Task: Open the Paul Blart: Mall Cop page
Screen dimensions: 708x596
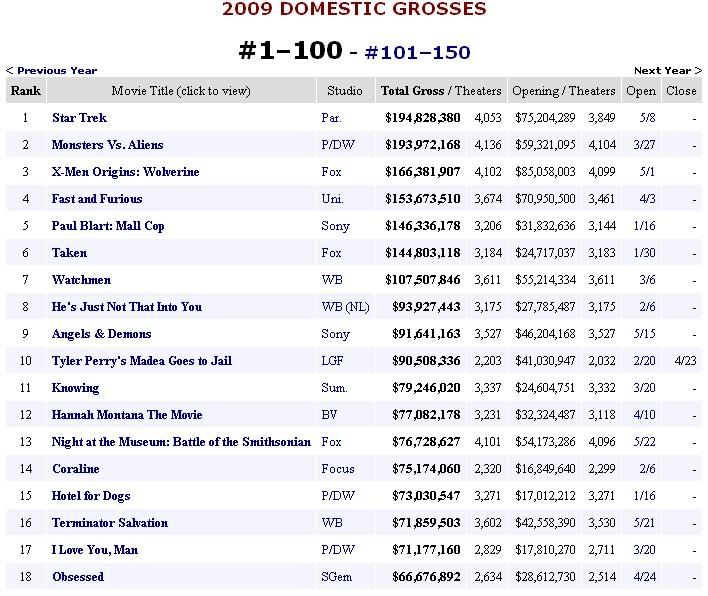Action: 108,226
